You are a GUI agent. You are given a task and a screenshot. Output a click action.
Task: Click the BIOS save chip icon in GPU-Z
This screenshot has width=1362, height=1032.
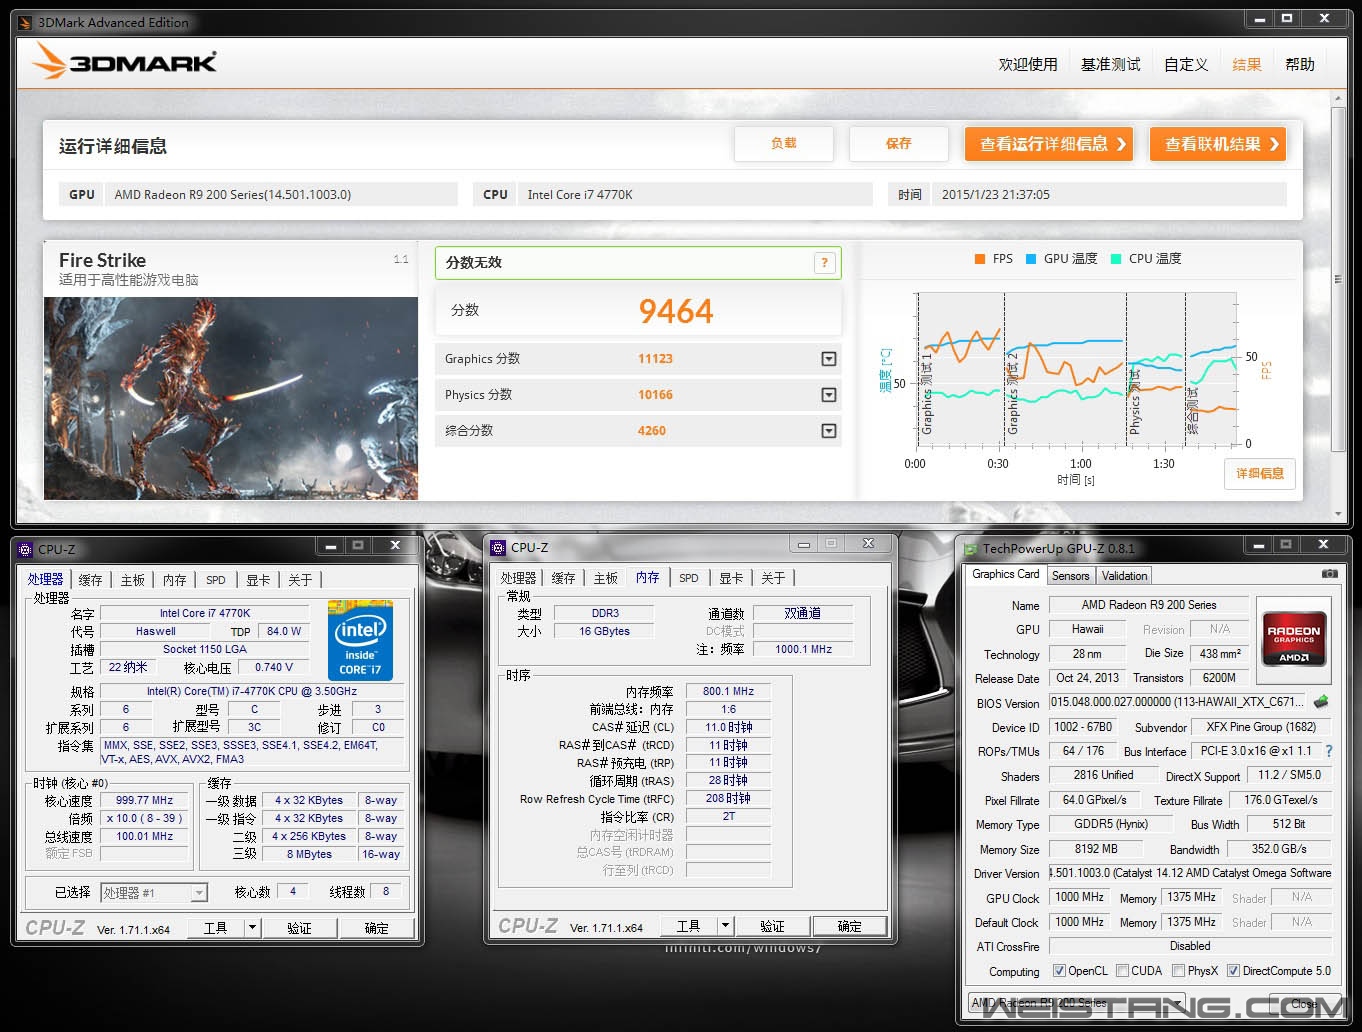[x=1321, y=702]
